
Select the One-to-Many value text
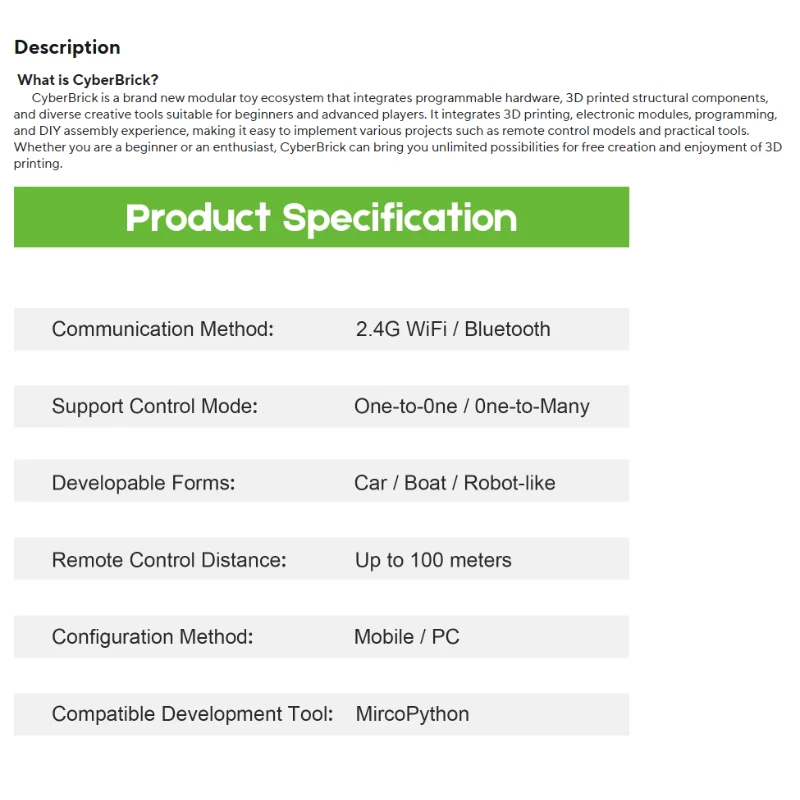pyautogui.click(x=532, y=406)
